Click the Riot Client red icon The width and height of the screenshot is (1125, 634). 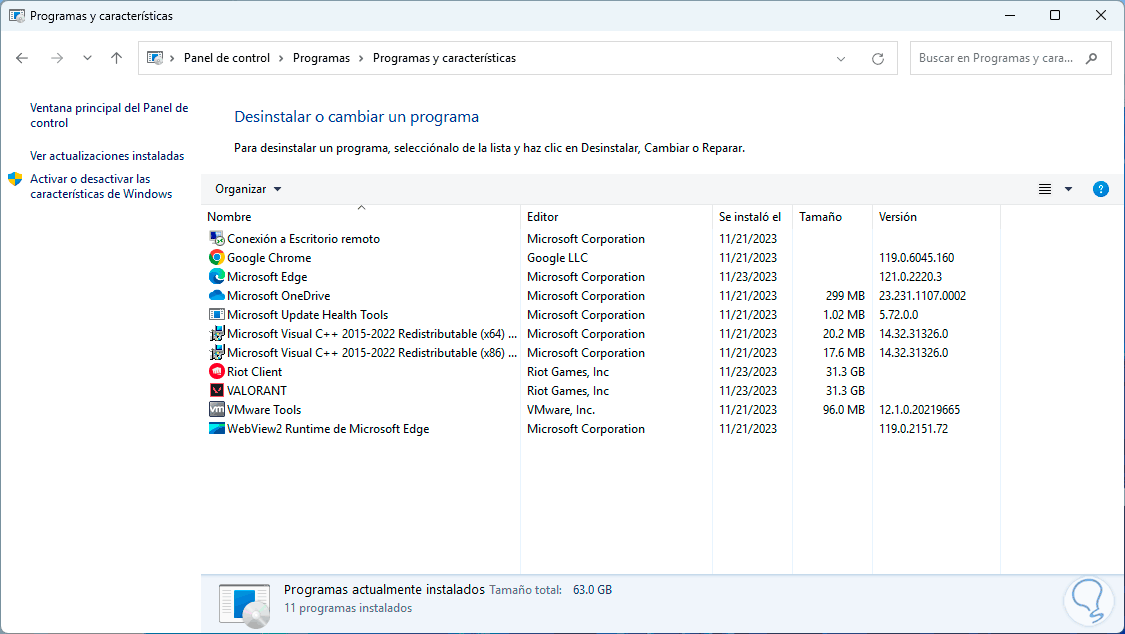click(x=217, y=372)
